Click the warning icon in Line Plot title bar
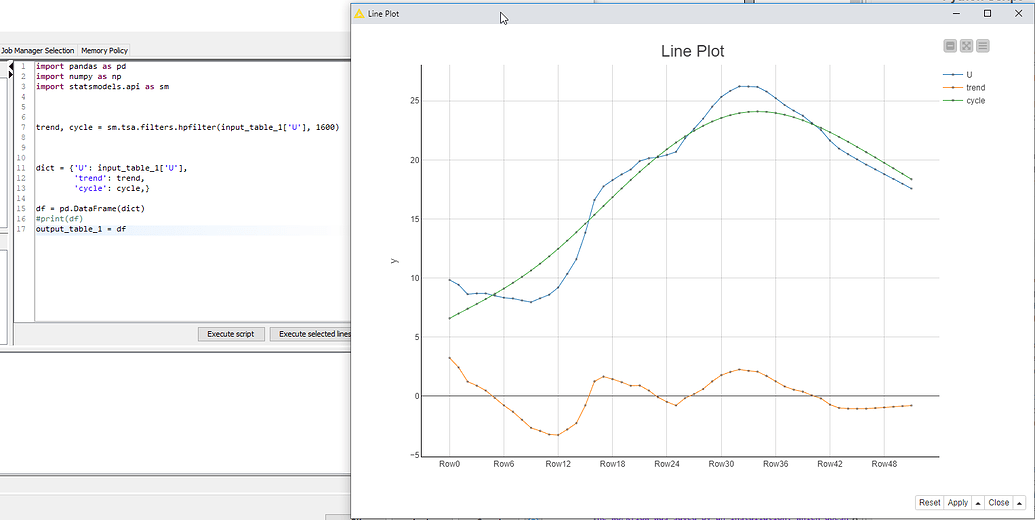Image resolution: width=1035 pixels, height=520 pixels. click(359, 13)
